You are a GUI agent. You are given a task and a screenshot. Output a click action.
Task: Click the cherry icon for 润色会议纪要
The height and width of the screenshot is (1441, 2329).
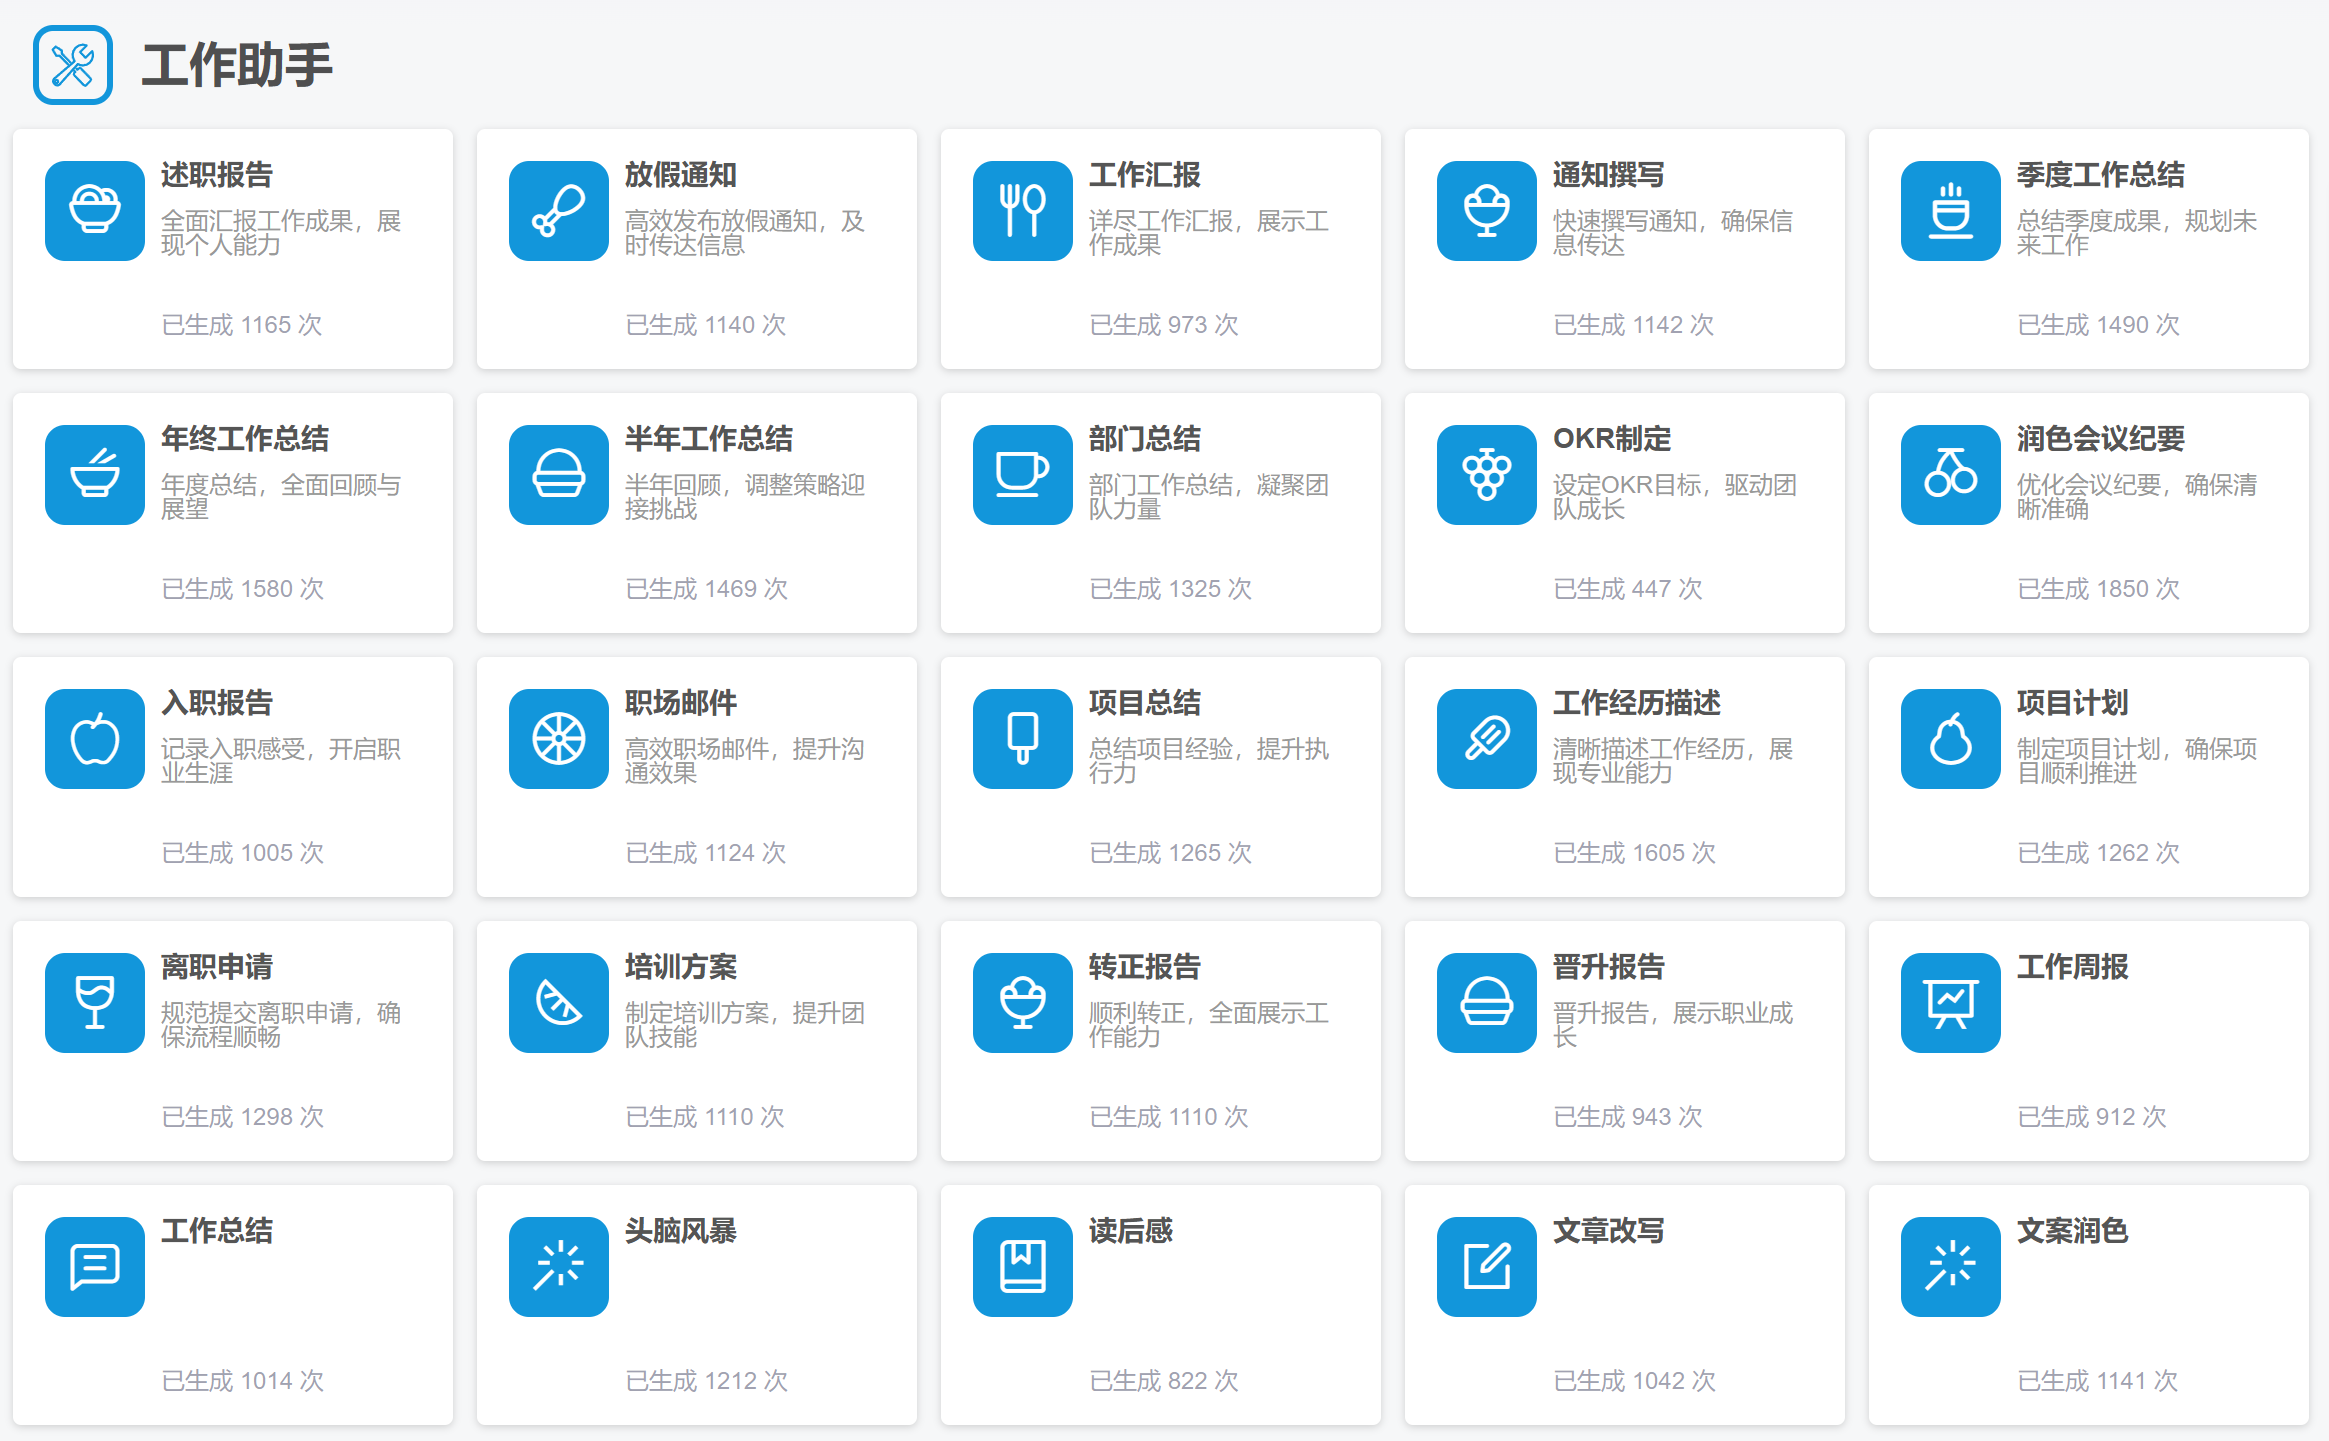tap(1950, 475)
